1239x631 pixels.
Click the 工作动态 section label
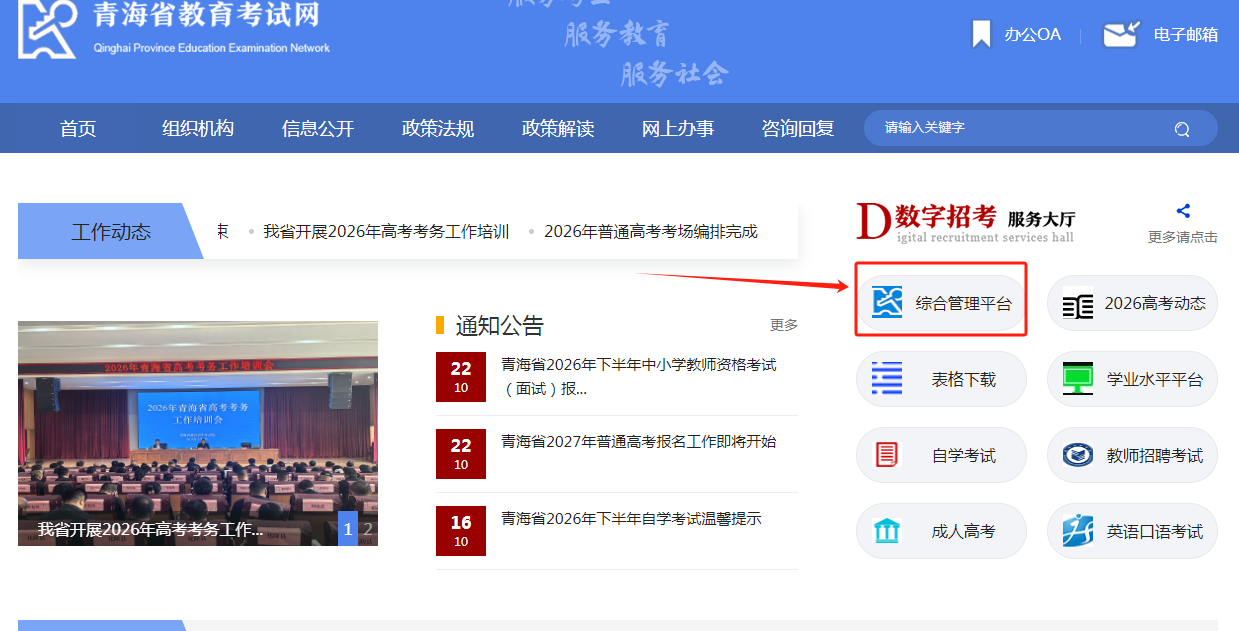(x=111, y=232)
